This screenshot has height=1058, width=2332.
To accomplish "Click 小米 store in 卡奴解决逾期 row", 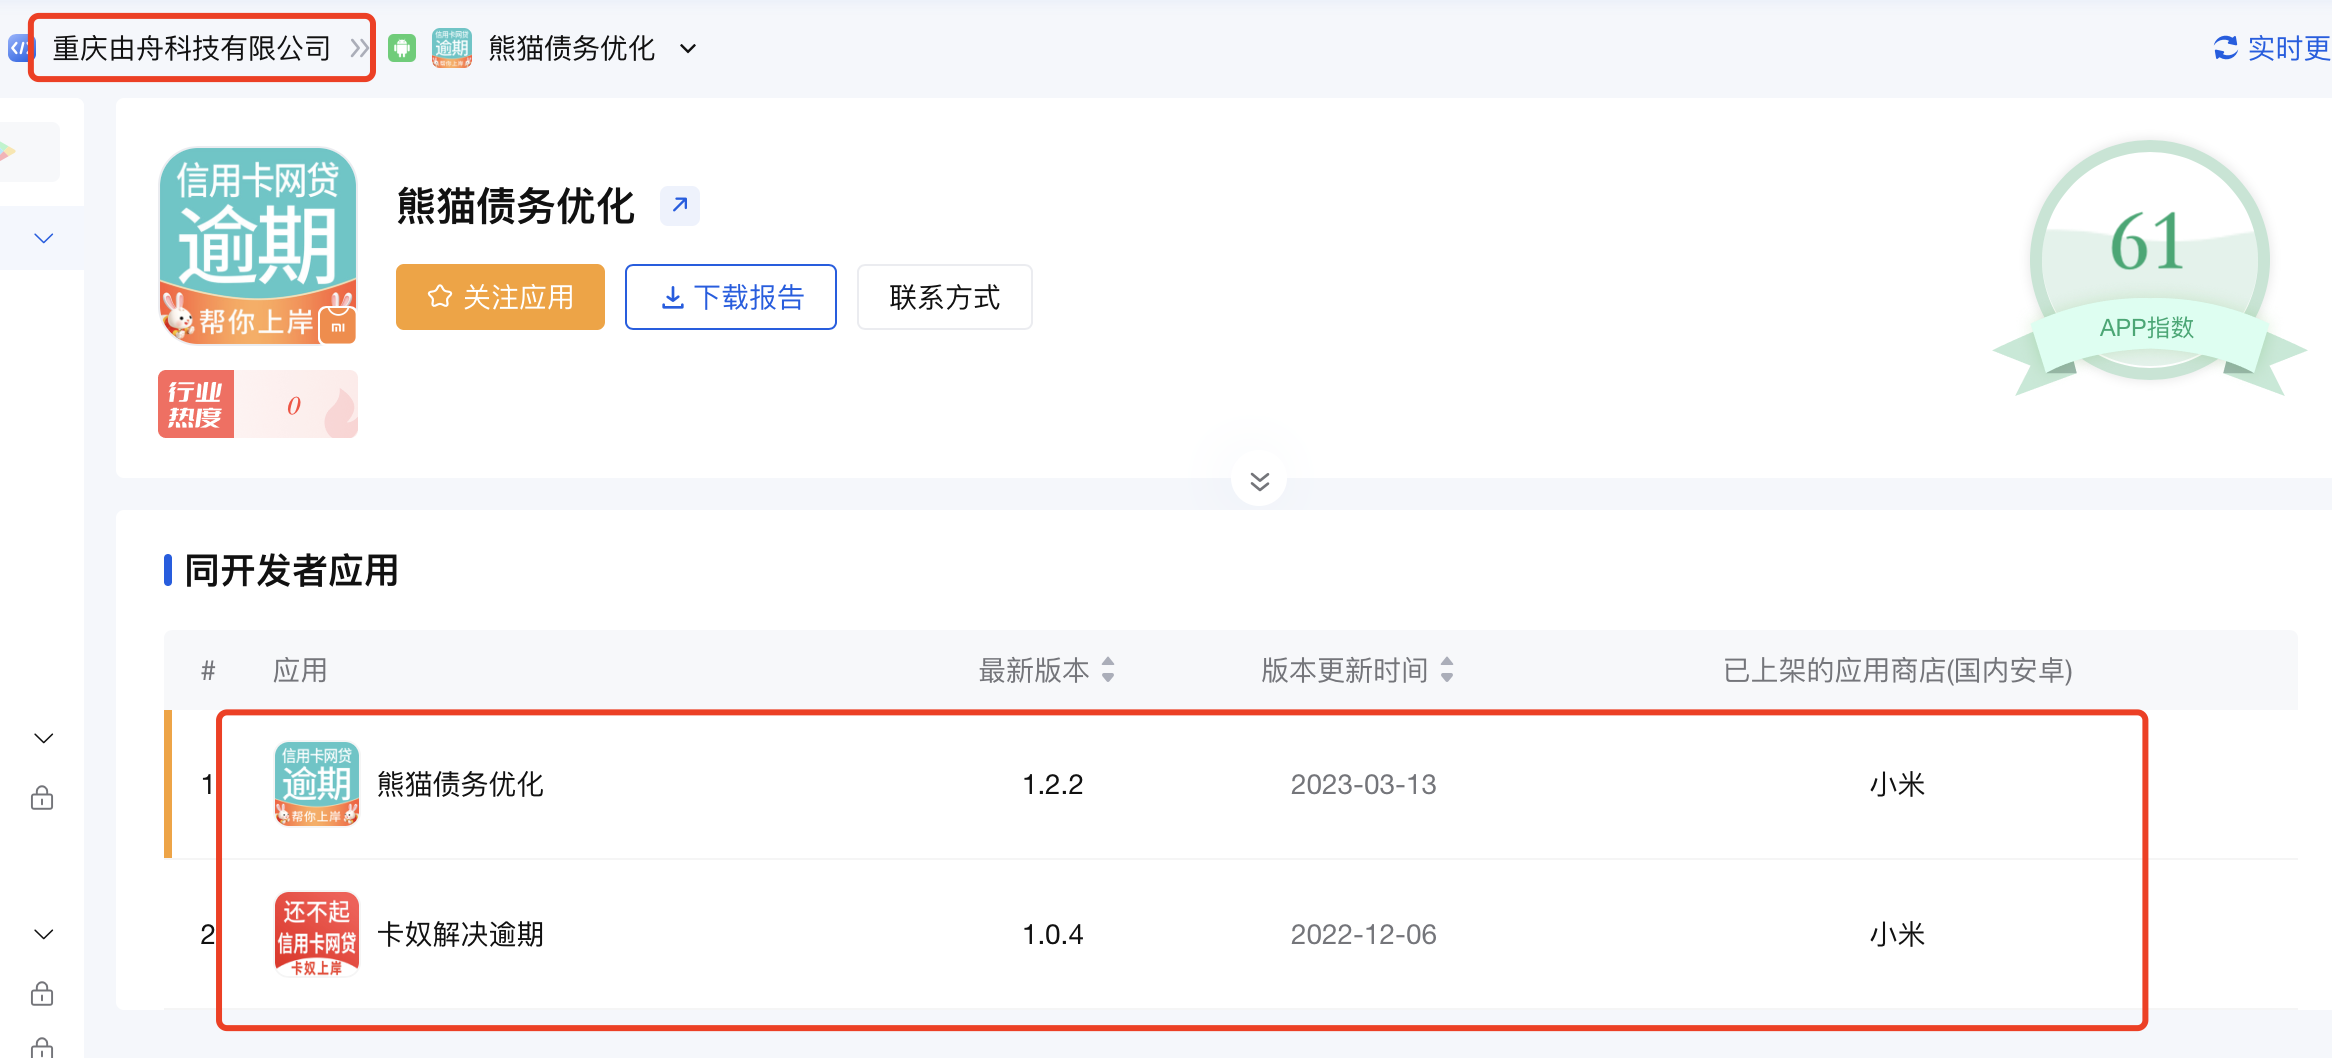I will (x=1897, y=934).
